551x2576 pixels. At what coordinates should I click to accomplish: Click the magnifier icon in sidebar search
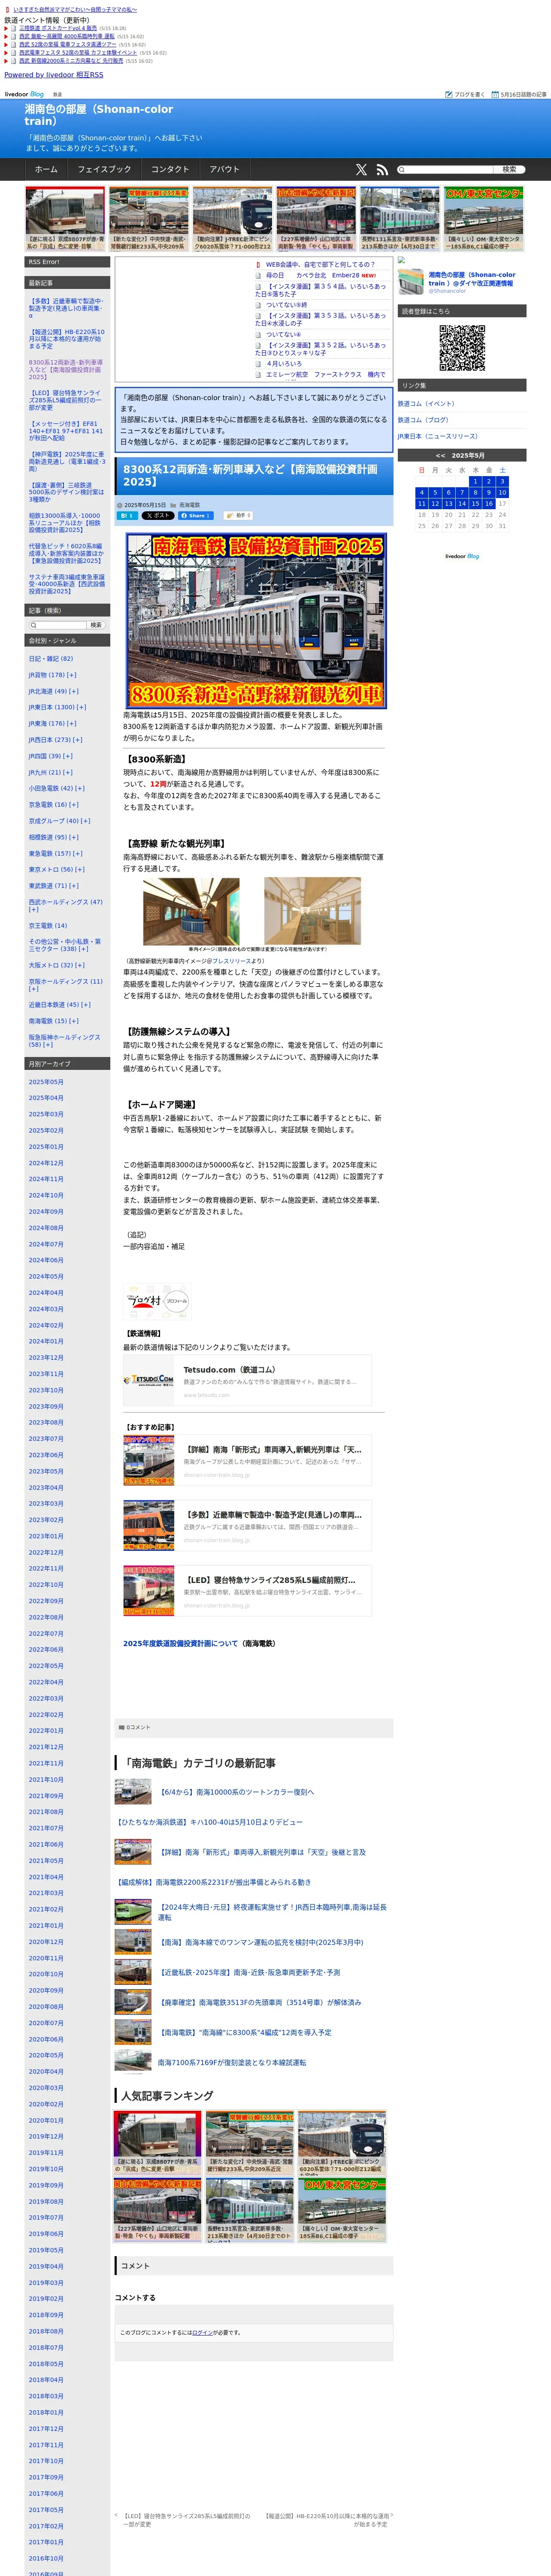click(x=32, y=625)
